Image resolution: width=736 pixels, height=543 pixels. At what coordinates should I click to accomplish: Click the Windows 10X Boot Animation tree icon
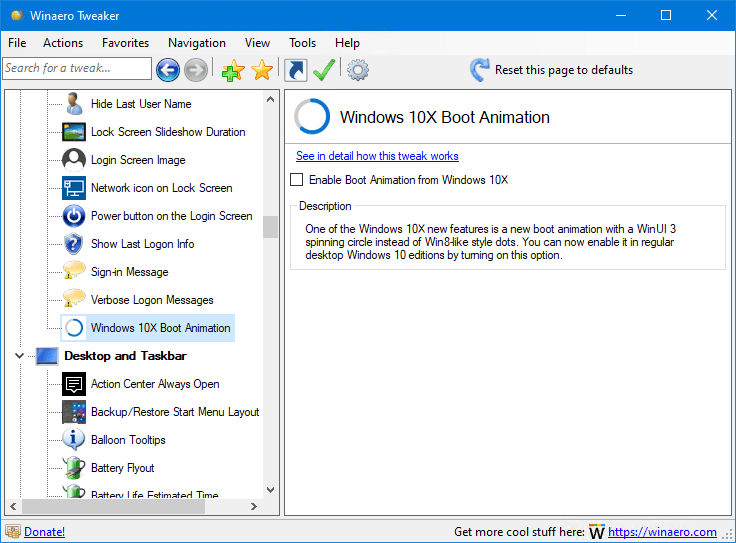74,328
